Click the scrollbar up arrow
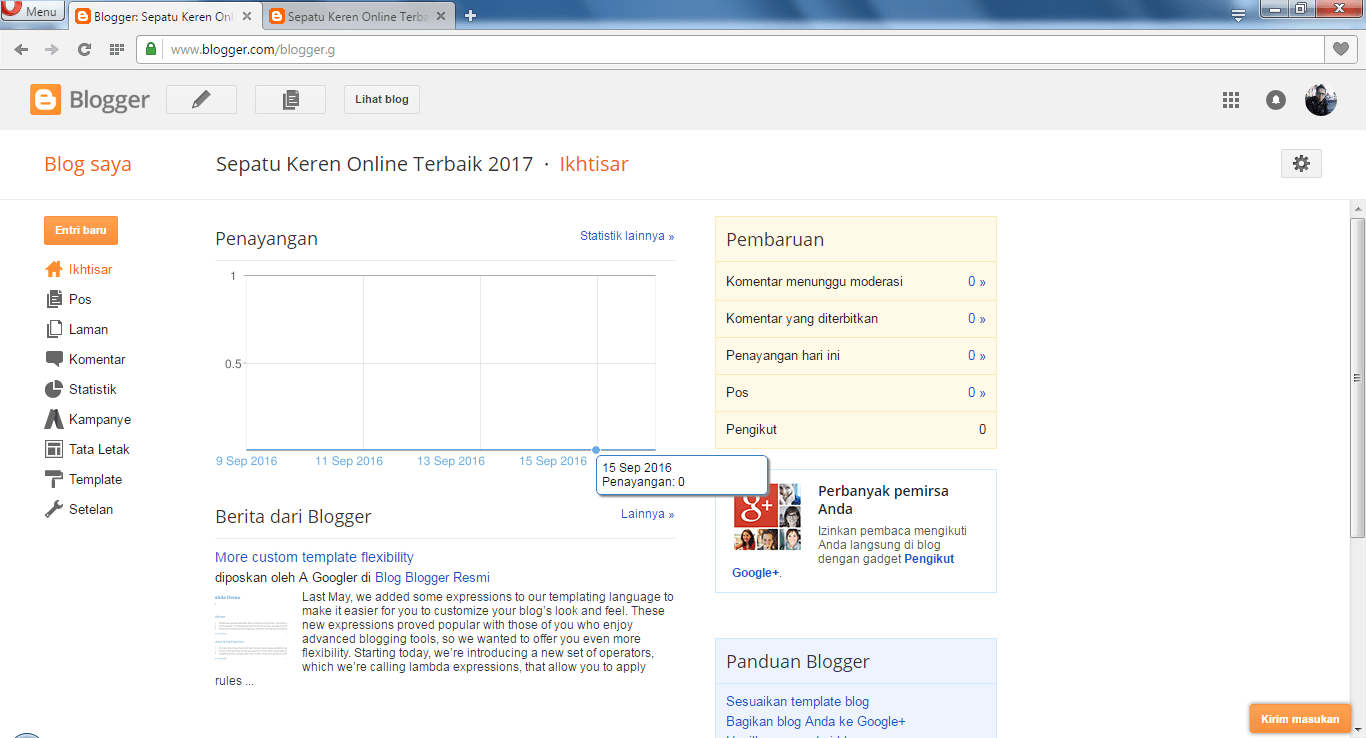This screenshot has height=738, width=1366. coord(1357,208)
